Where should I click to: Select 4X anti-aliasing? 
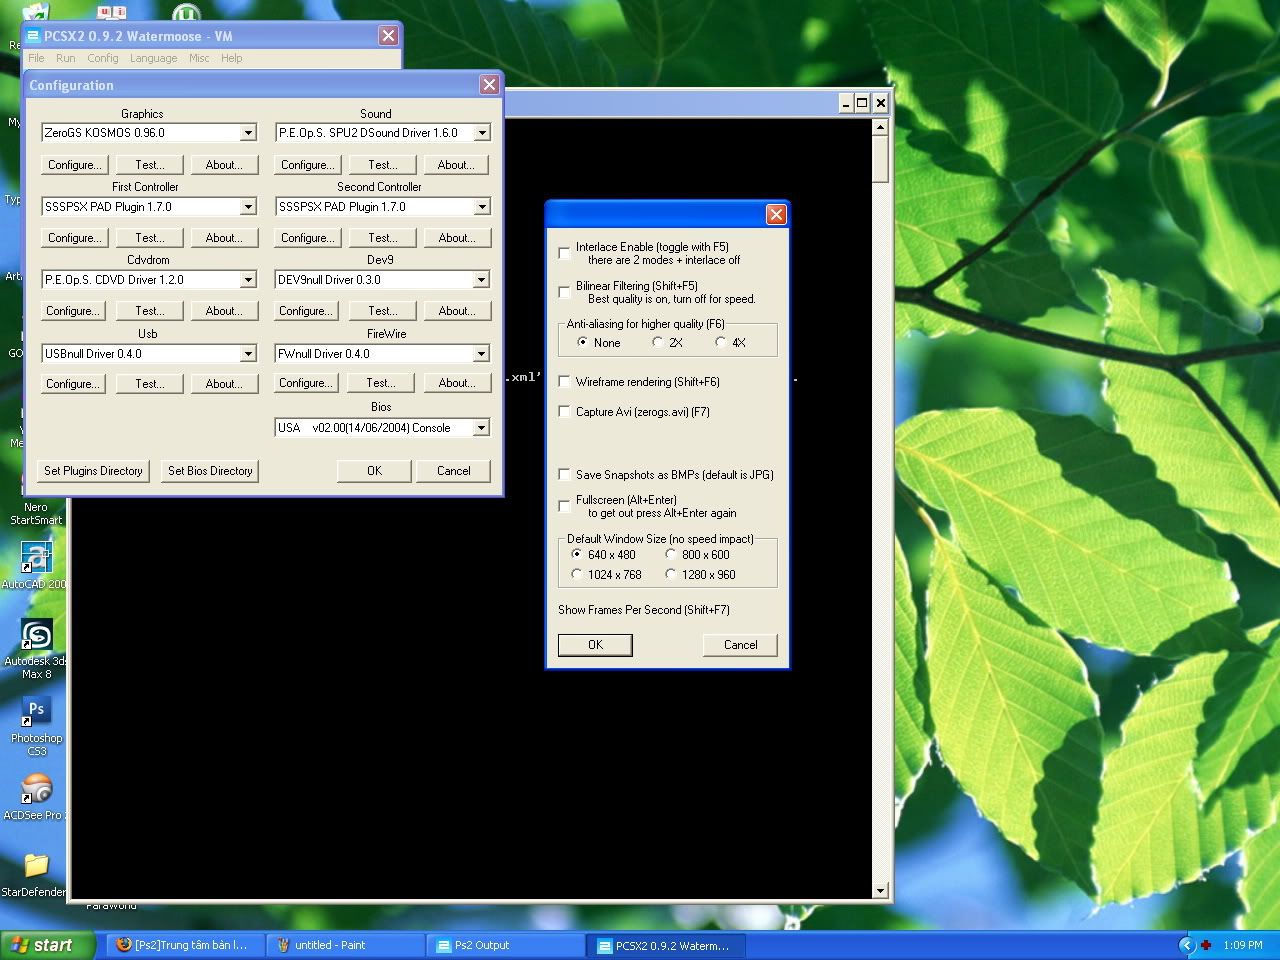pos(720,342)
